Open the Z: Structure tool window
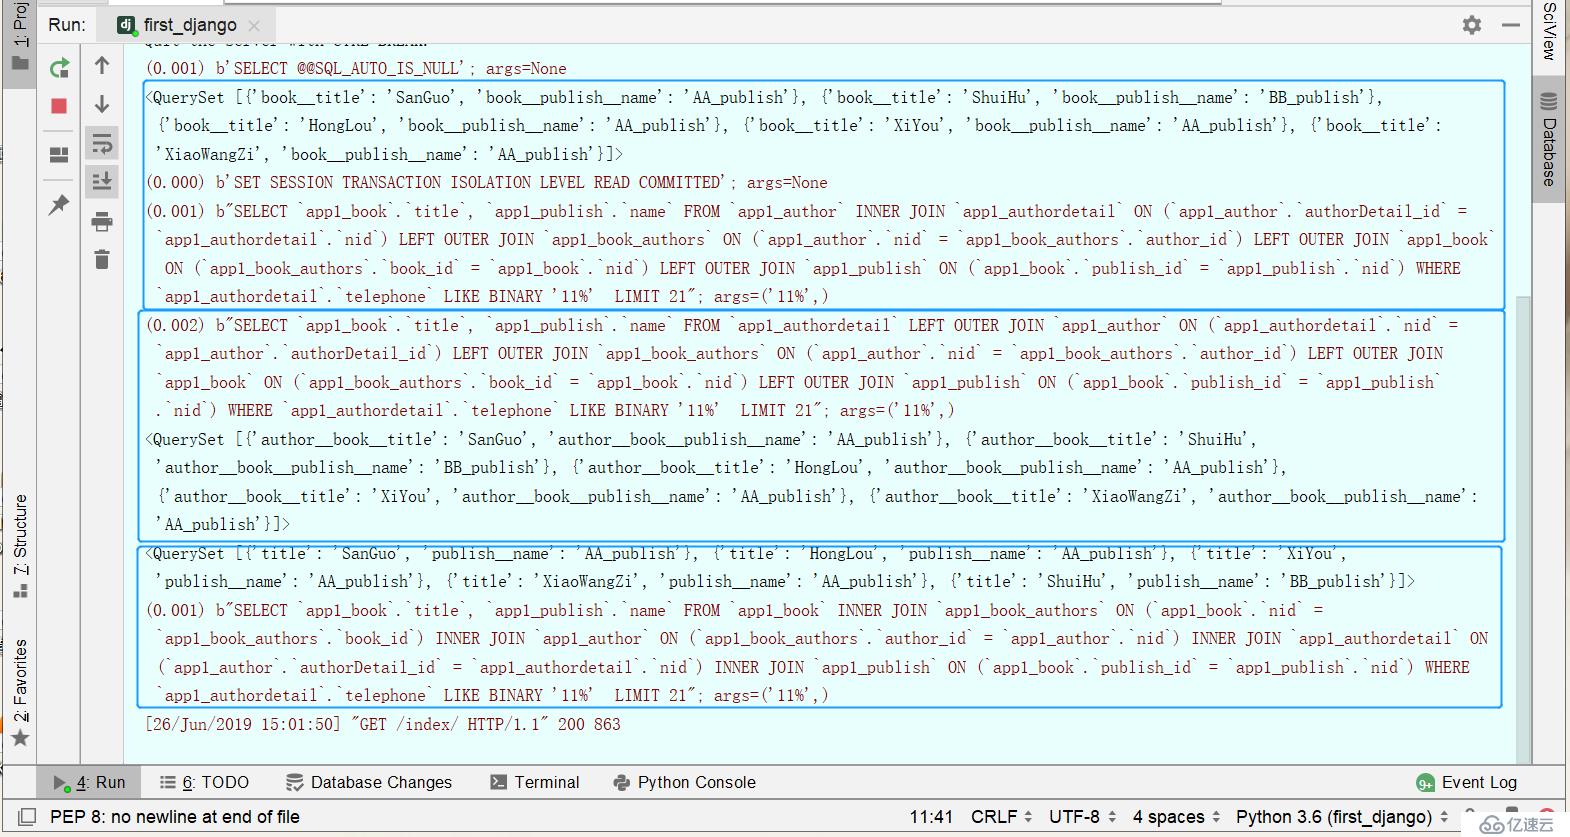Viewport: 1570px width, 837px height. [x=20, y=545]
